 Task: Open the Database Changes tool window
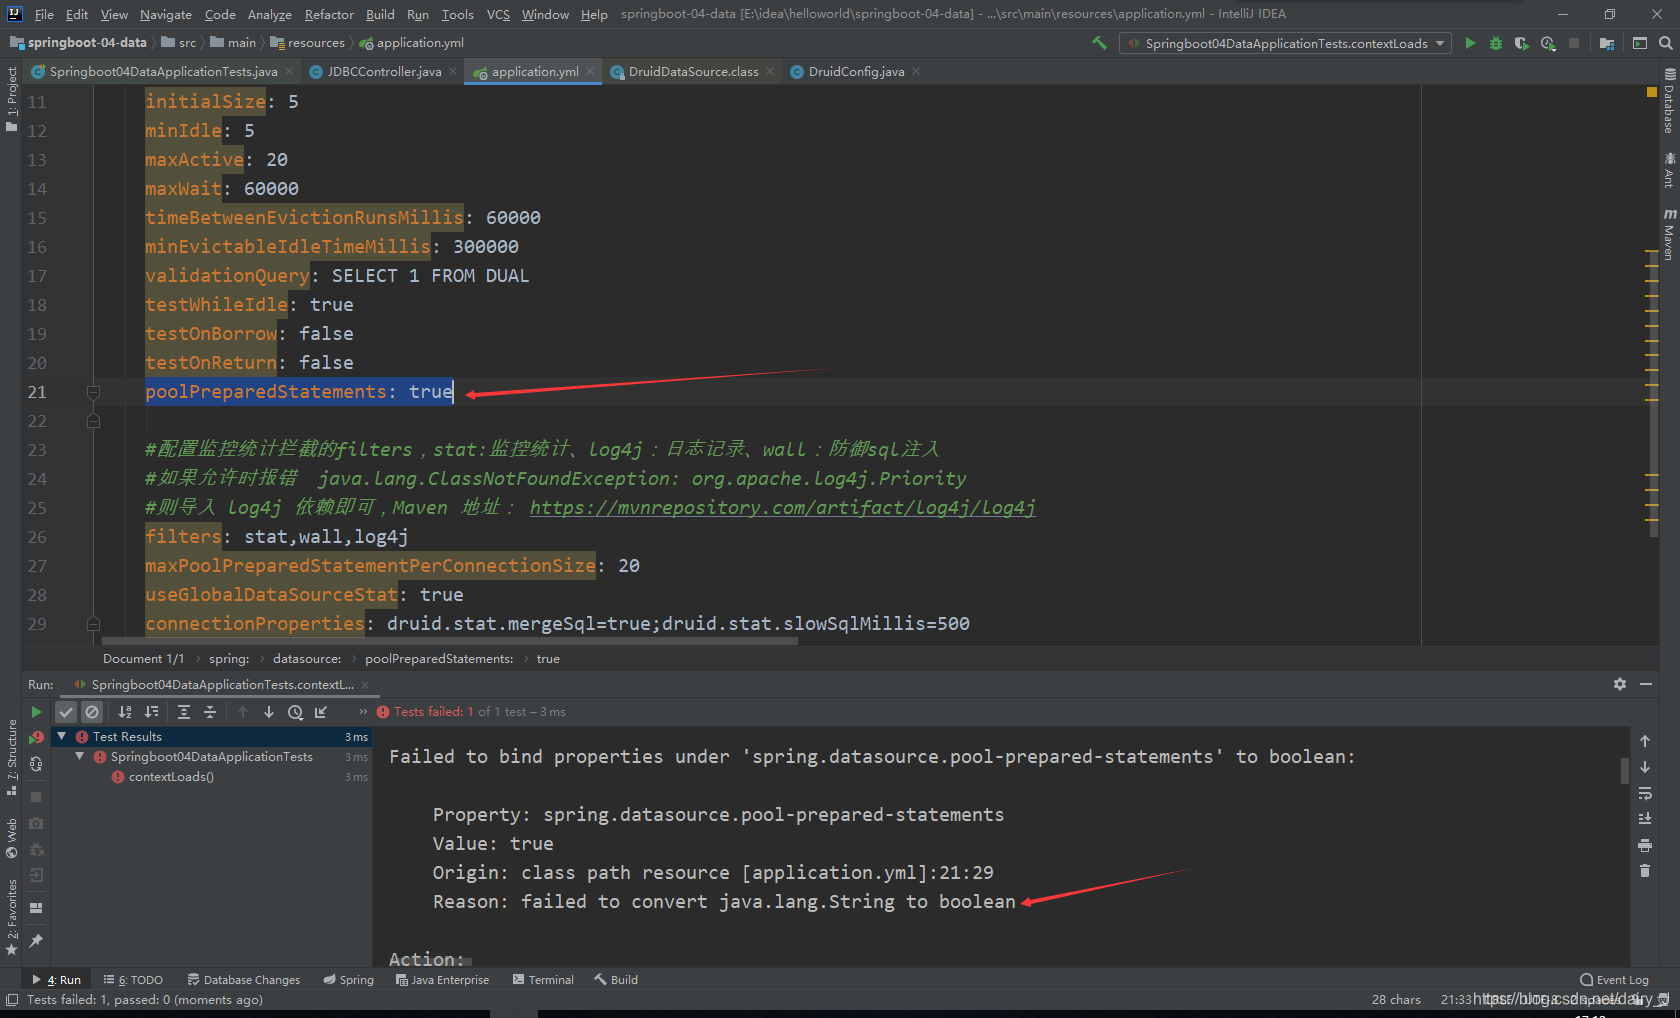tap(243, 980)
